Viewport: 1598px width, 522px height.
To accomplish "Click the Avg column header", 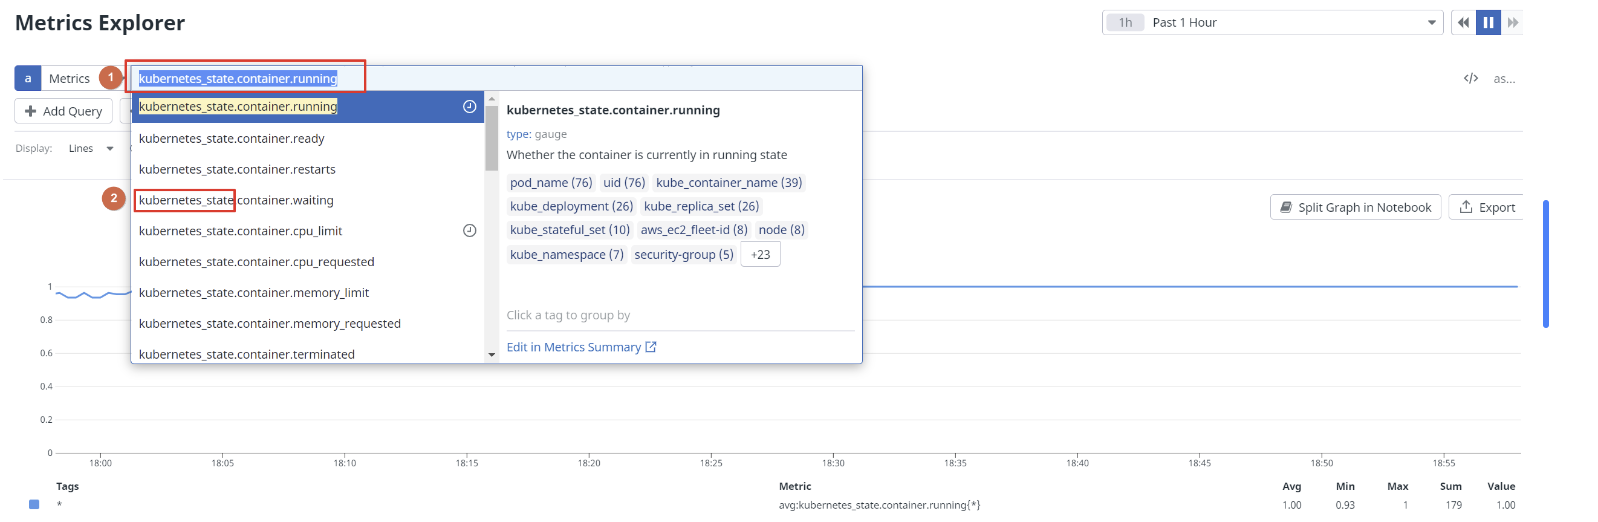I will click(x=1292, y=487).
